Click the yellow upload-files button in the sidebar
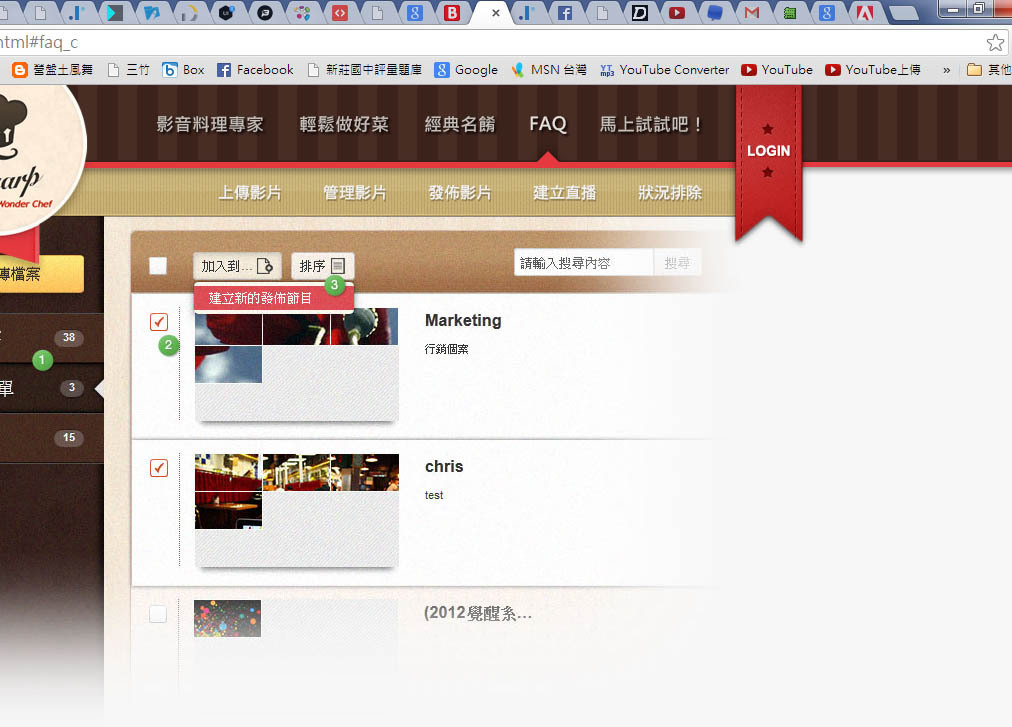1012x727 pixels. [41, 274]
